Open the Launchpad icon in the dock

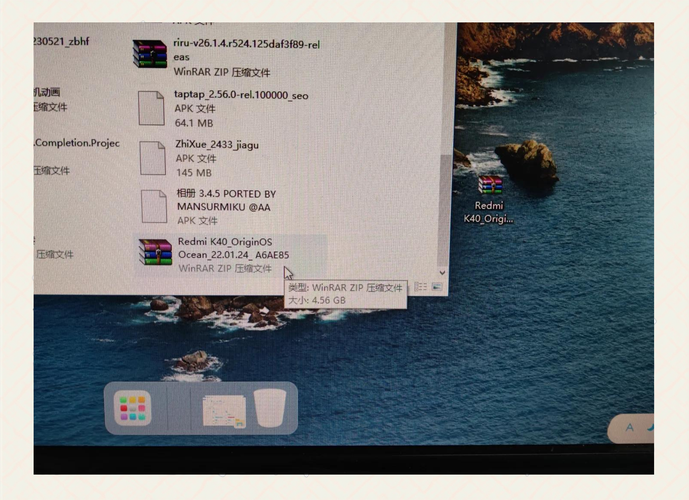(x=132, y=408)
